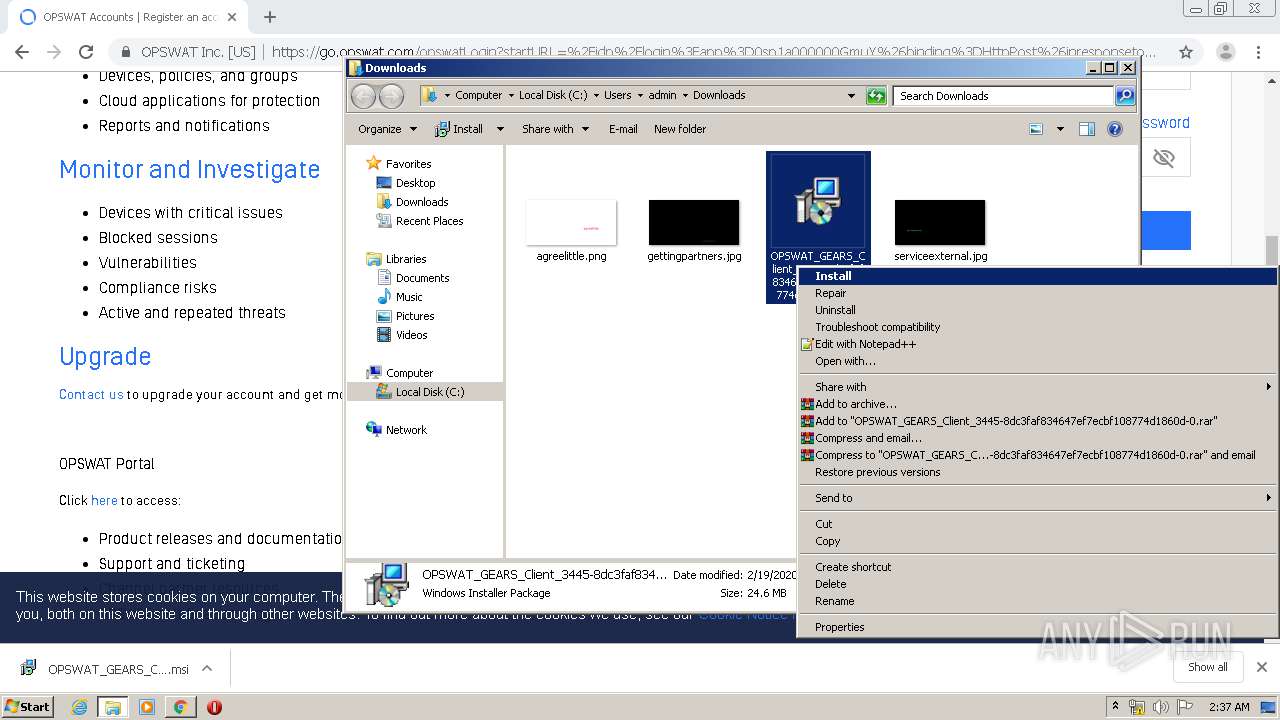Reload the Chrome page
The height and width of the screenshot is (720, 1280).
coord(86,52)
